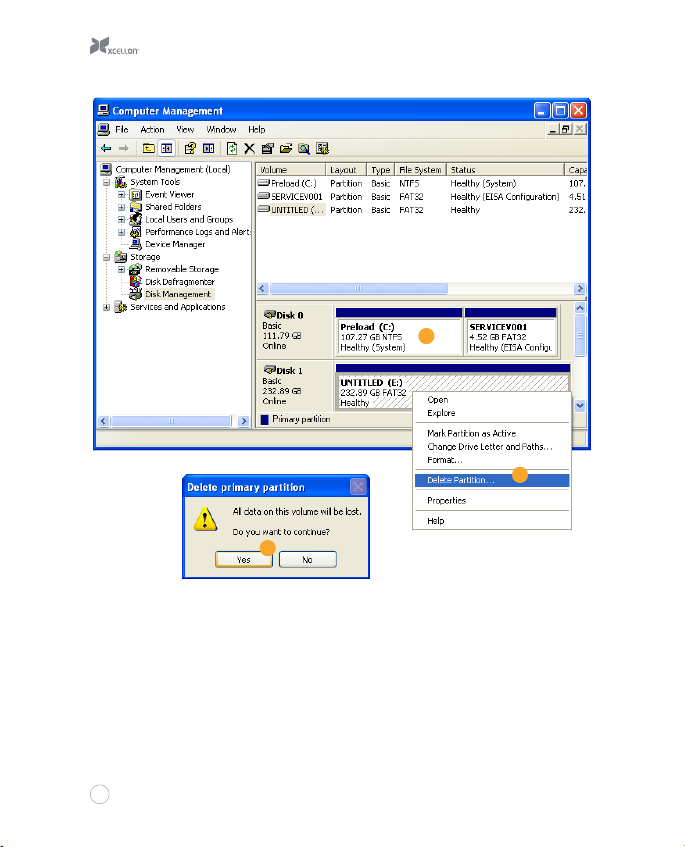Select the Preload (C:) partition block

(398, 337)
